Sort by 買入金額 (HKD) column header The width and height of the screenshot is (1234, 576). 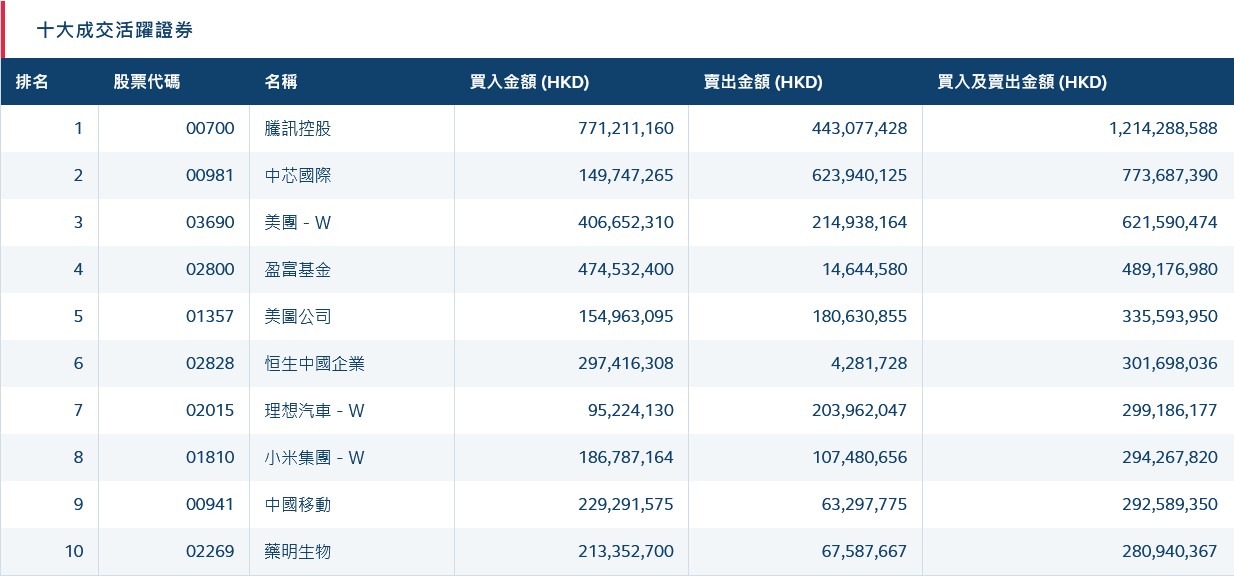tap(529, 82)
